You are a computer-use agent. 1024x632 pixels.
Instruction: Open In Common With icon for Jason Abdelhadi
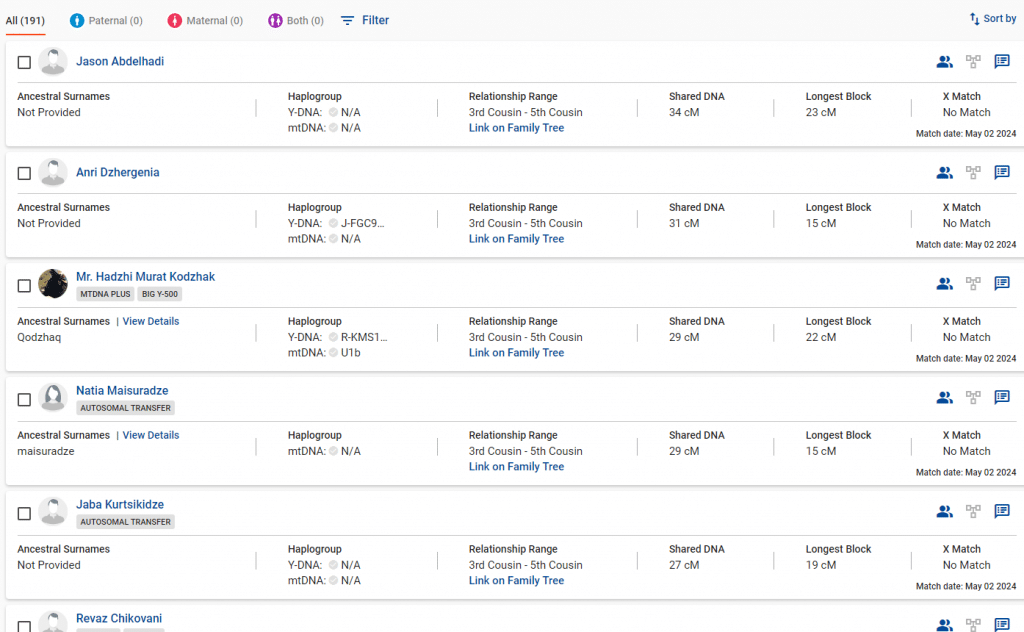click(944, 62)
